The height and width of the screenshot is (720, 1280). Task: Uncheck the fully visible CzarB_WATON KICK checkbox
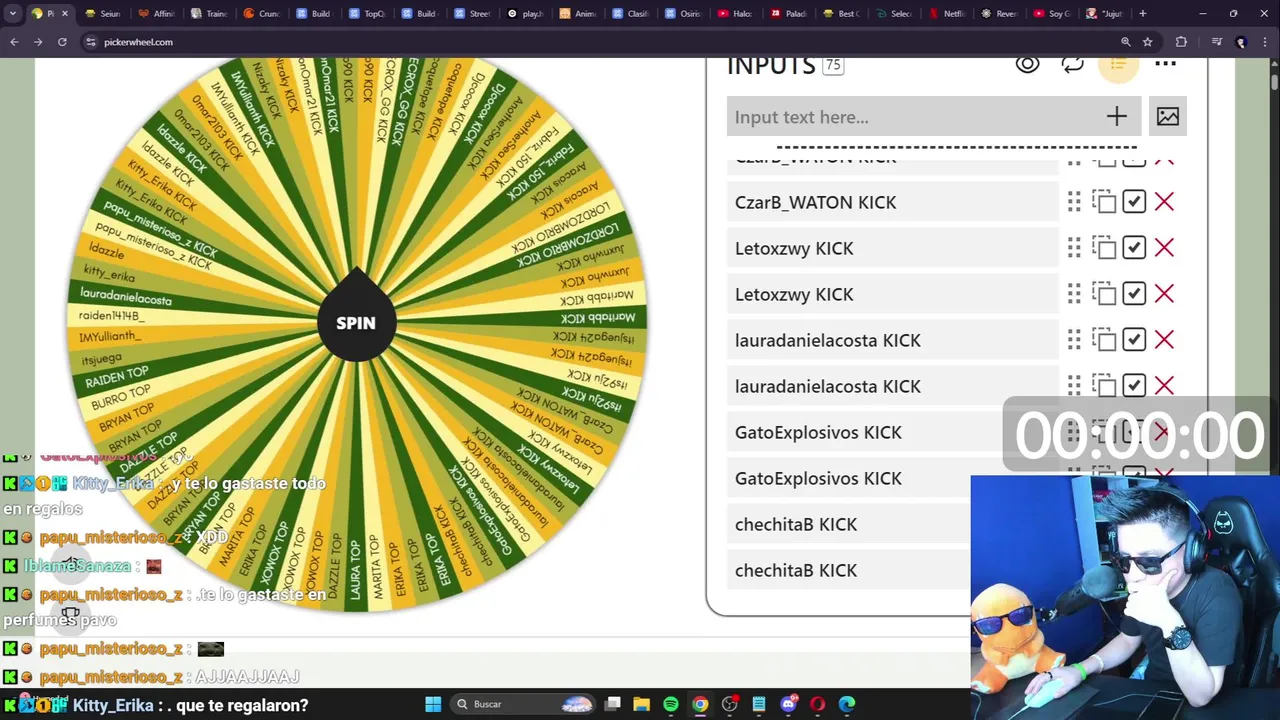(1134, 202)
